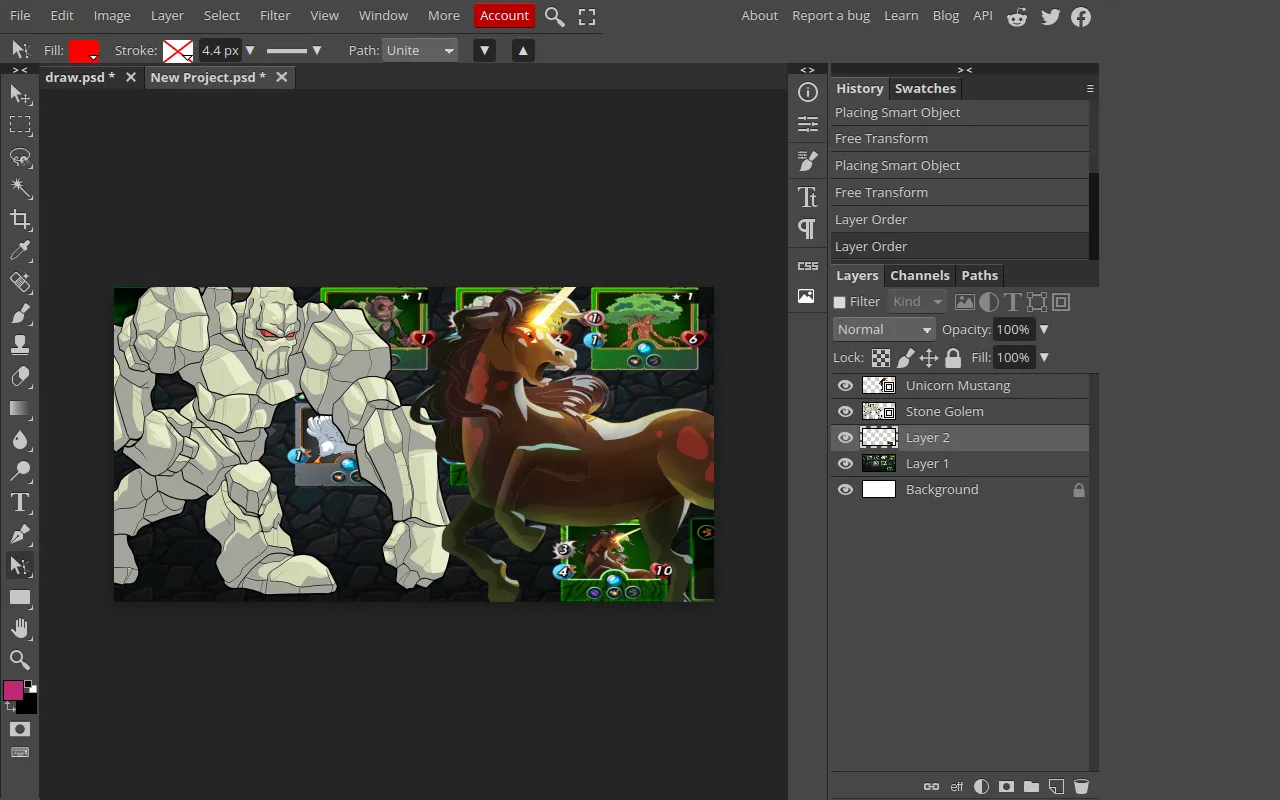Select the Hand tool

(20, 629)
